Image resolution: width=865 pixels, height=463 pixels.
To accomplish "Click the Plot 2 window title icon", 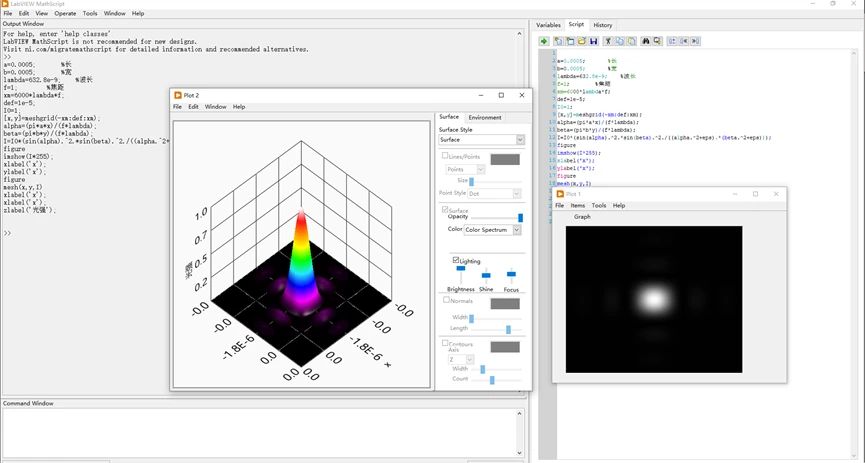I will [178, 95].
